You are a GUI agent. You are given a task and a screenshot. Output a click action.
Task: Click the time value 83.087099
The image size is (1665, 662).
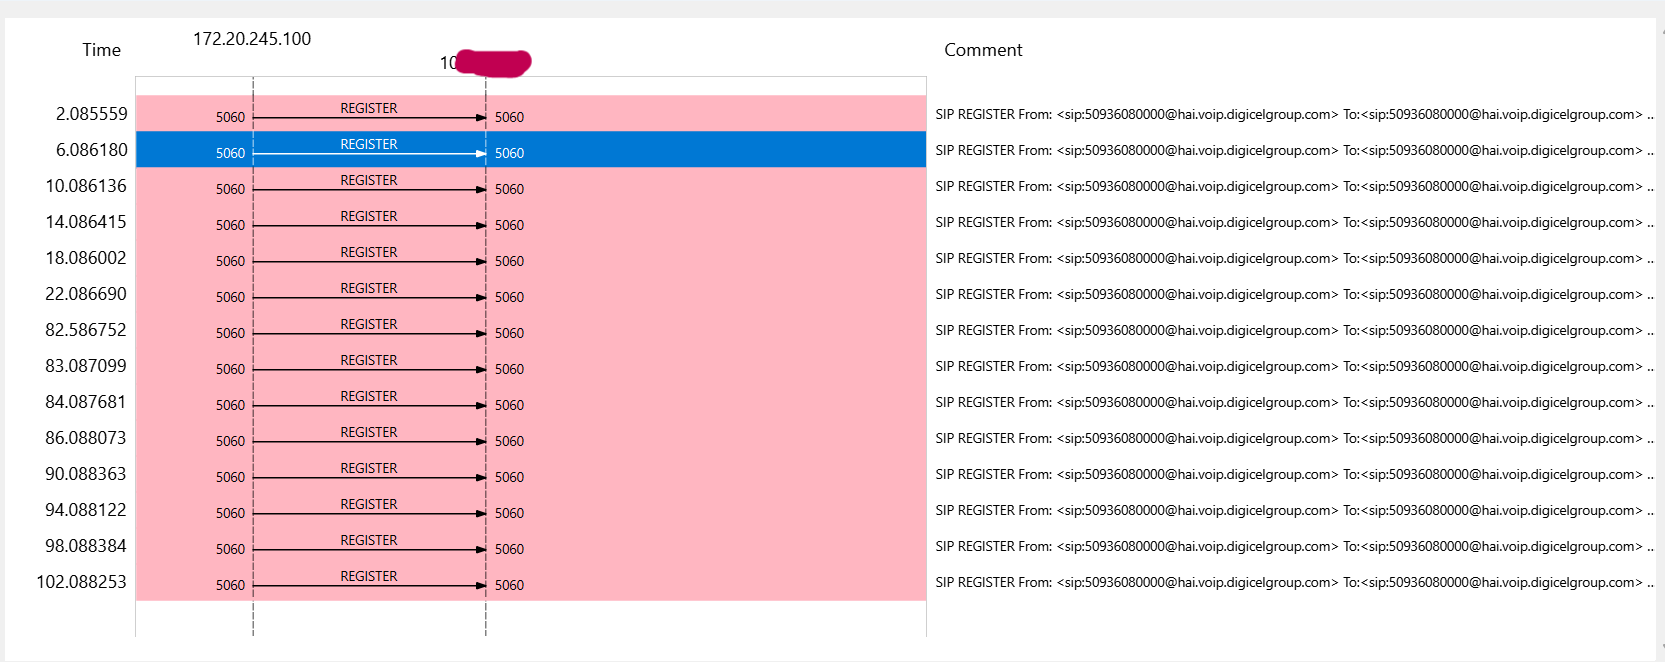click(x=86, y=366)
